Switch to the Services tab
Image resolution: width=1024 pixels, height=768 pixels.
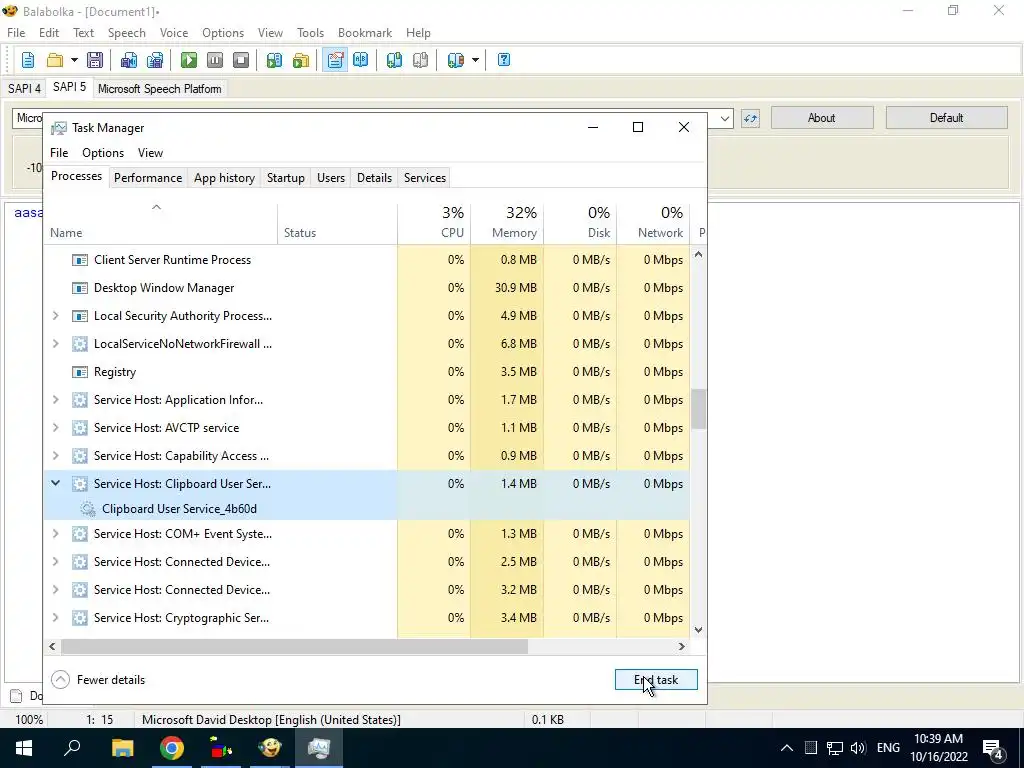(424, 178)
